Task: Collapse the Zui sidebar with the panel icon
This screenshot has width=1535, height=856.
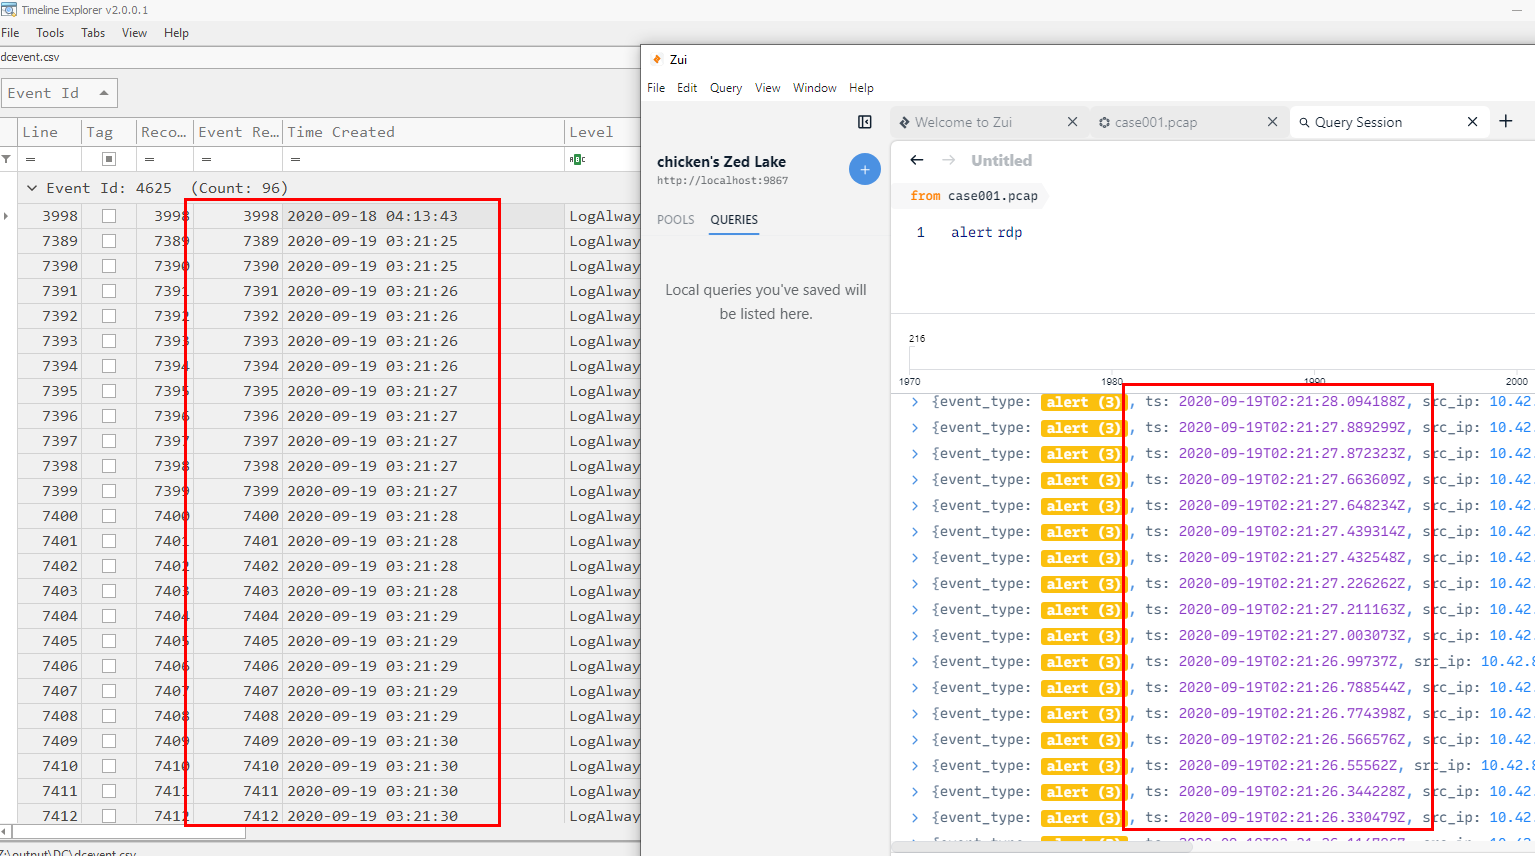Action: point(865,122)
